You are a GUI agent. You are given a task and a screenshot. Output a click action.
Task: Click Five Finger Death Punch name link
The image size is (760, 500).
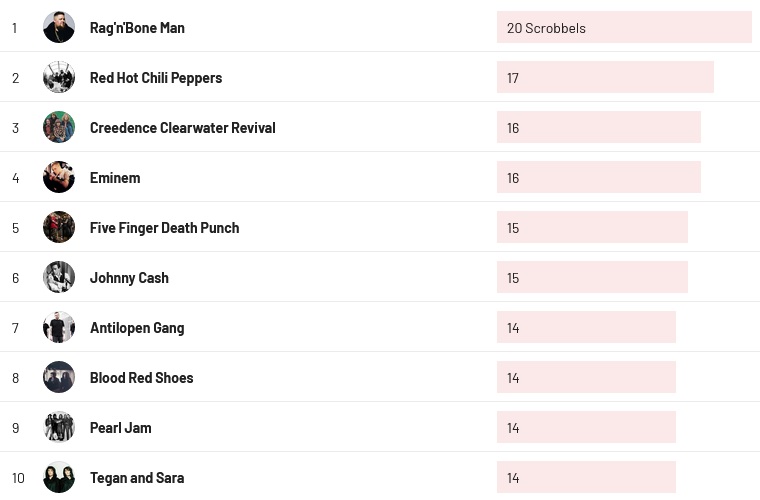coord(164,228)
